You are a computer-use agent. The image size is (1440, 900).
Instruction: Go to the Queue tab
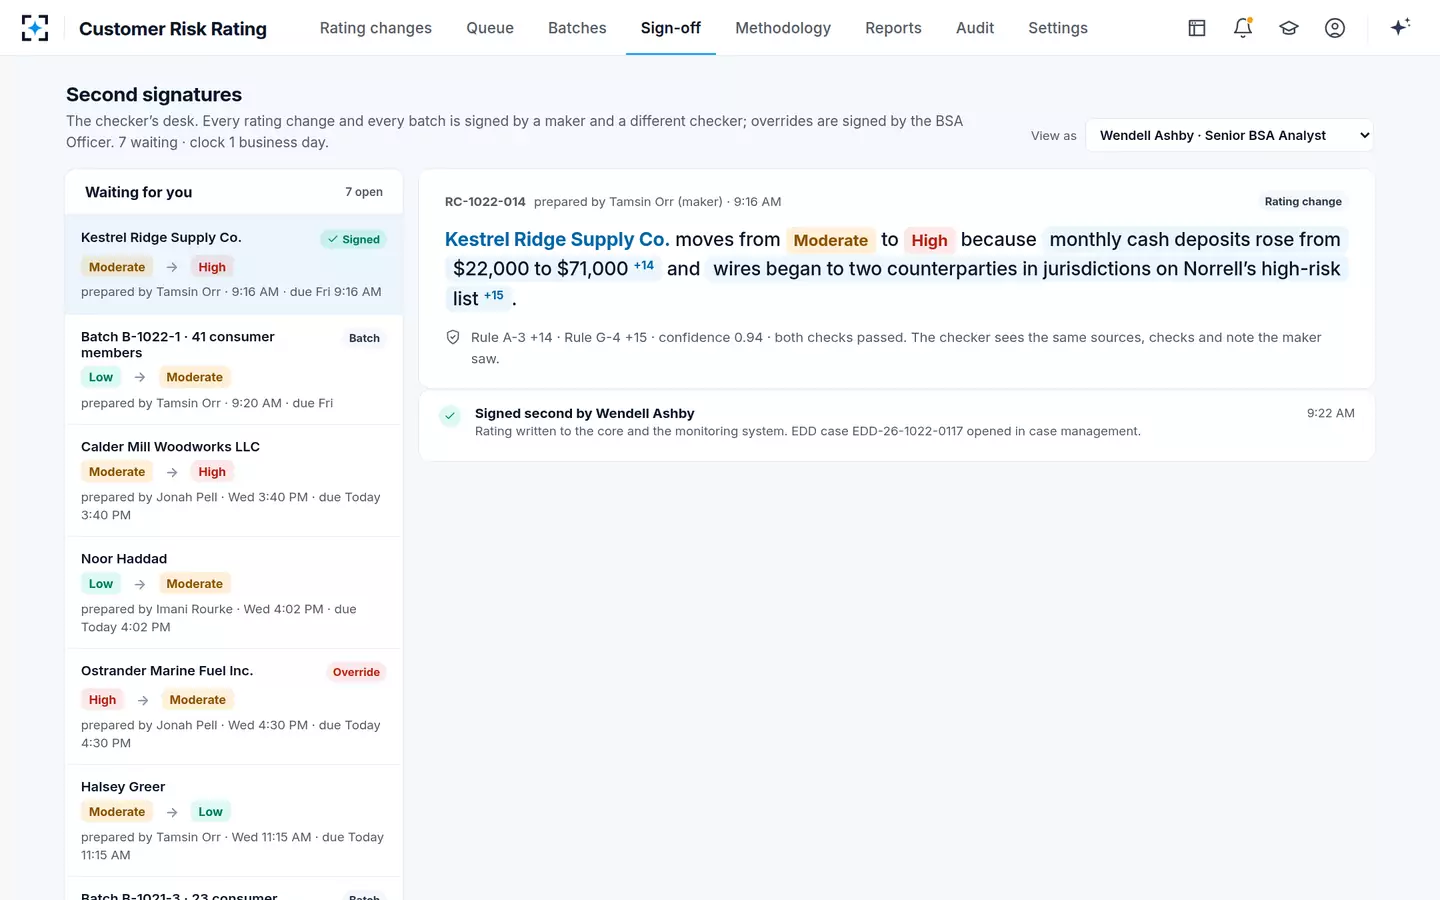tap(490, 28)
